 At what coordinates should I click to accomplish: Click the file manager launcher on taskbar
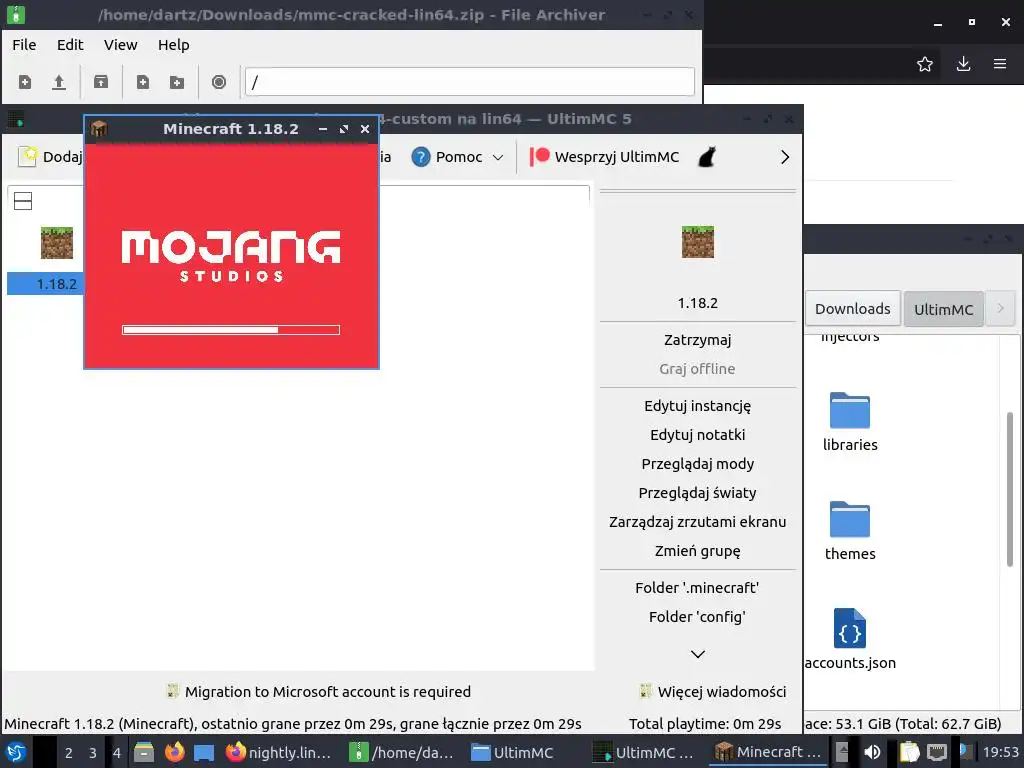(x=144, y=752)
